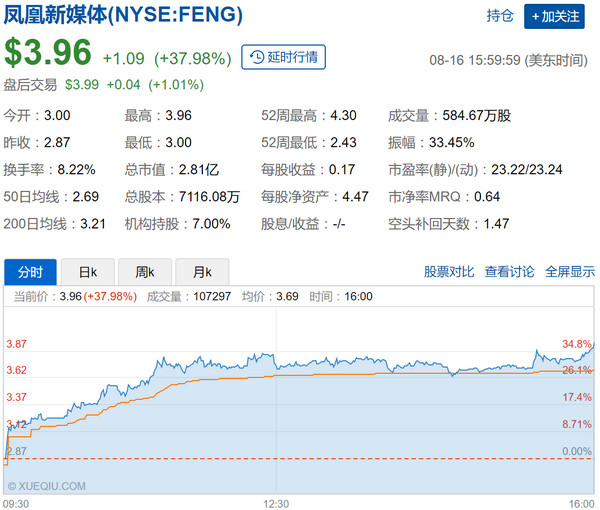Click the red dashed previous-close line
This screenshot has height=510, width=600.
pos(300,459)
